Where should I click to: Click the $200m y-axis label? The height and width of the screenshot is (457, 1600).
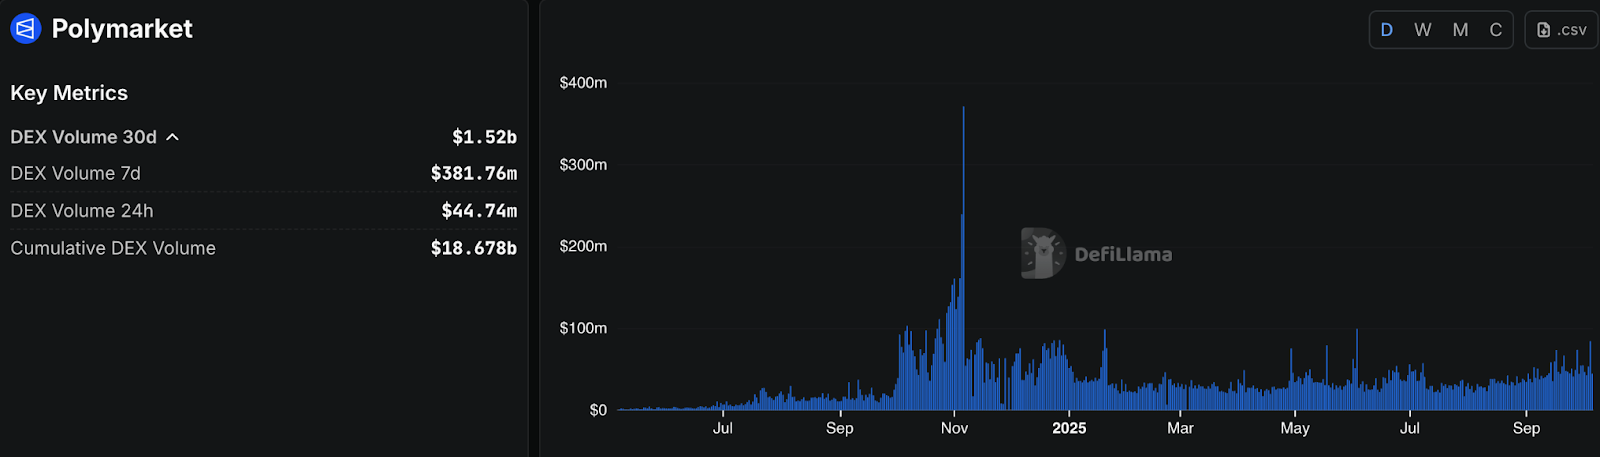(x=583, y=246)
